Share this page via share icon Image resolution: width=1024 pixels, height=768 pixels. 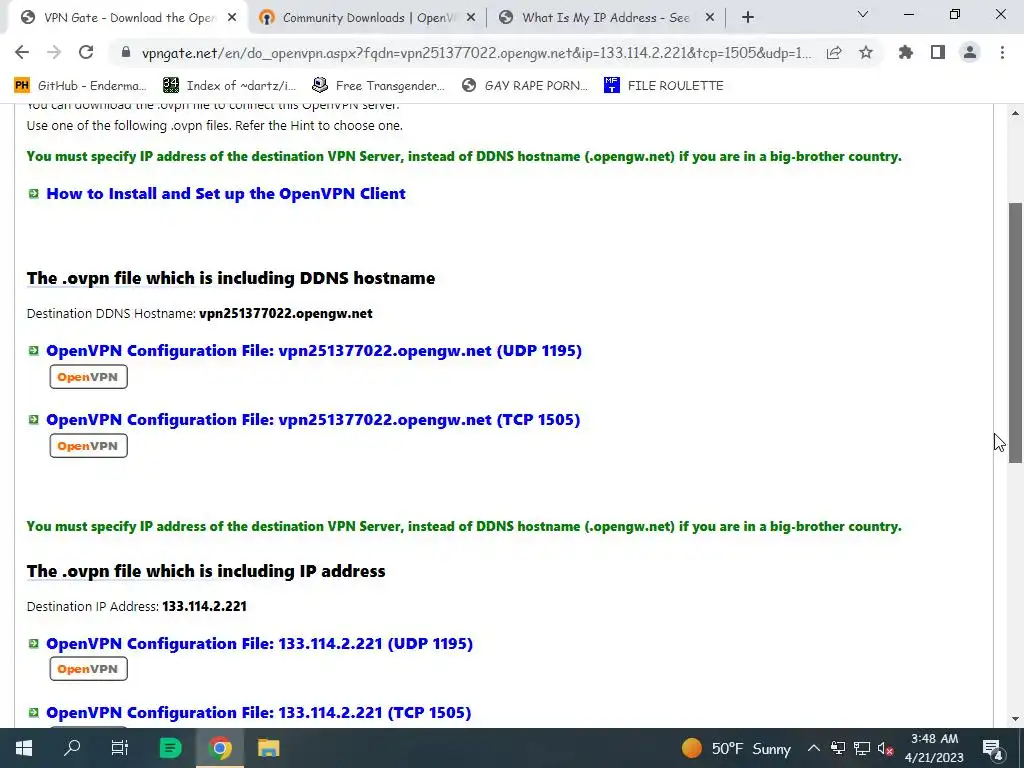(x=834, y=53)
